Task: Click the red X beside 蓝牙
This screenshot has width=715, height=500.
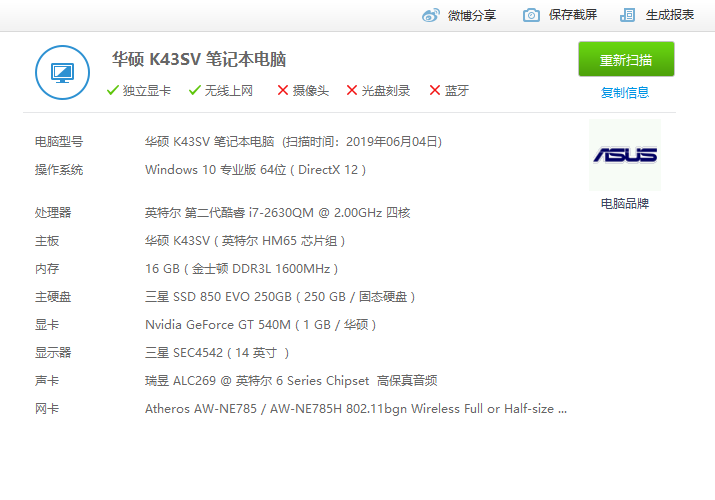Action: pyautogui.click(x=435, y=90)
